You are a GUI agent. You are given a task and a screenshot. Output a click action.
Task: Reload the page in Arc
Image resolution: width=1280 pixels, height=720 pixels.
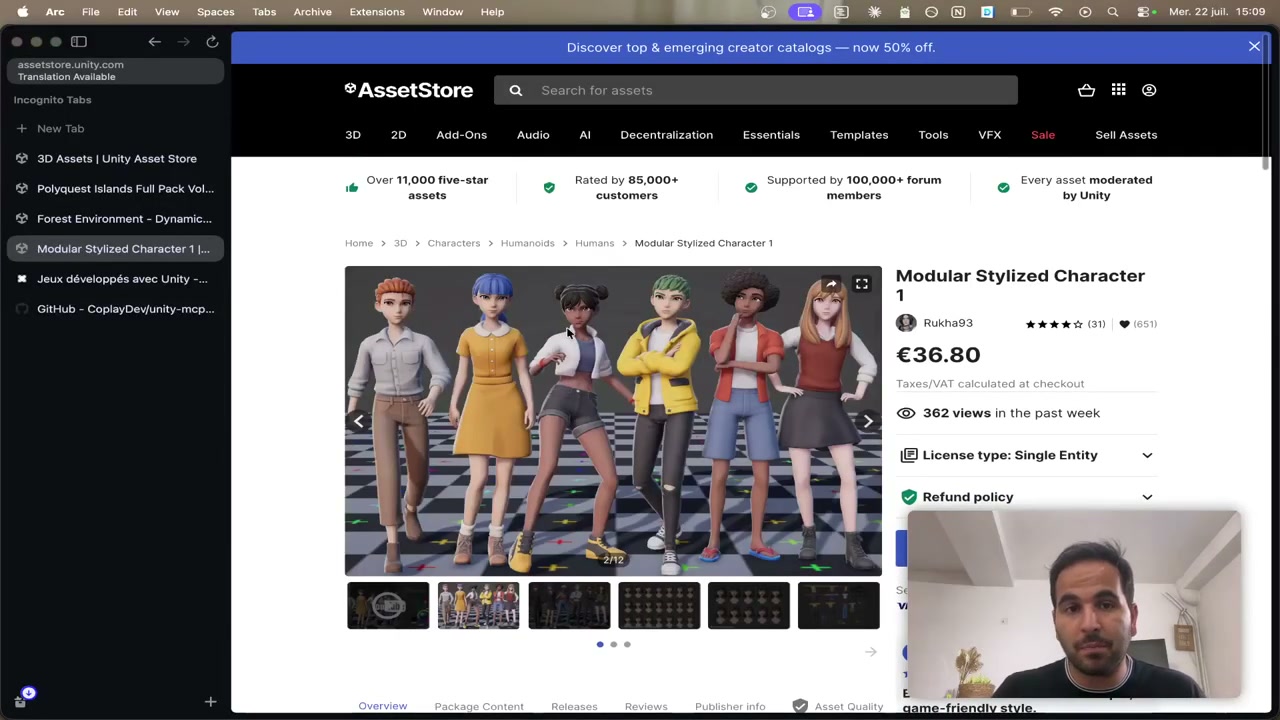pyautogui.click(x=212, y=42)
